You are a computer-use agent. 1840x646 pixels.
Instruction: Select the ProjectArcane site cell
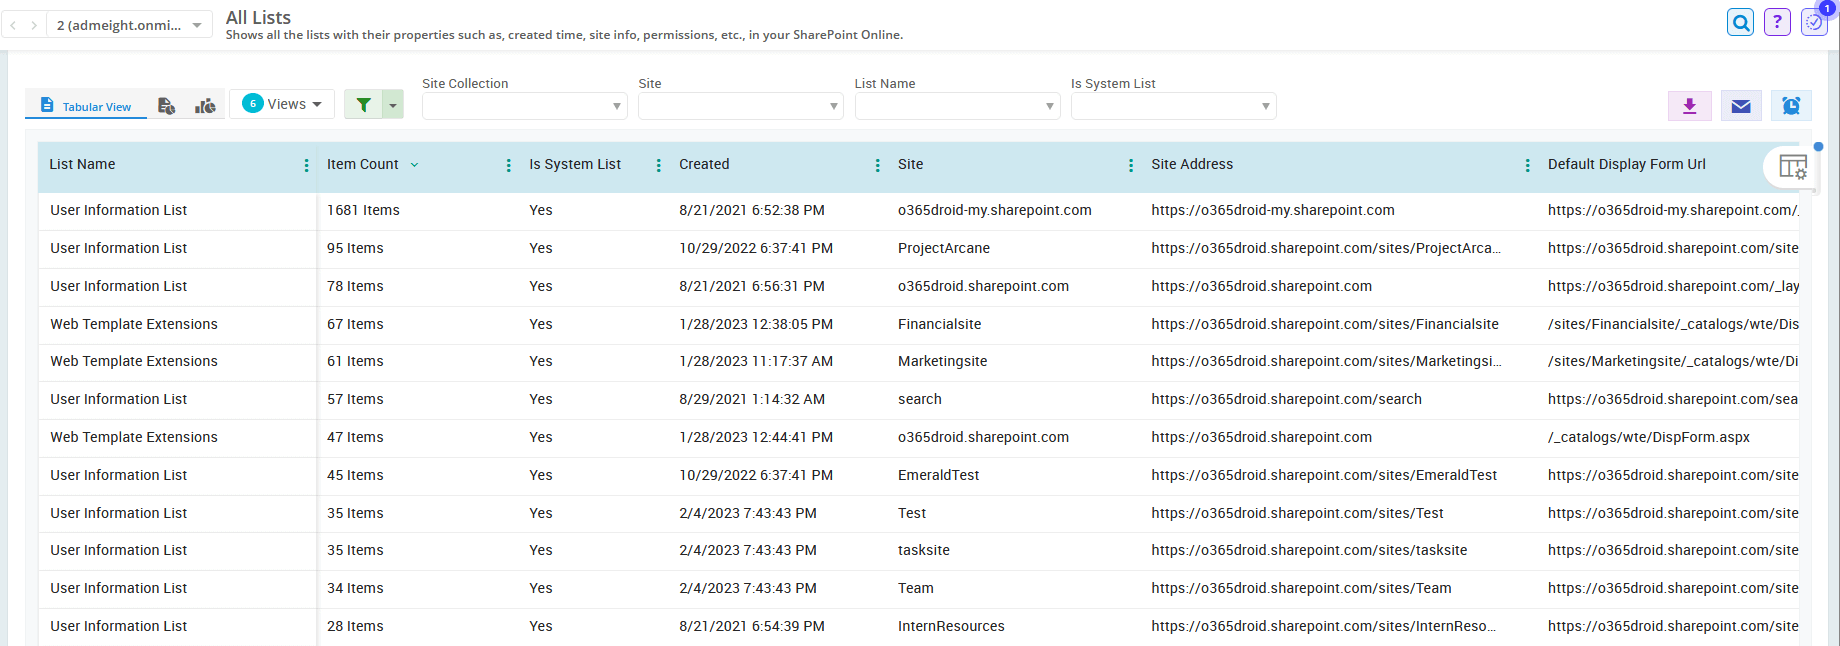point(944,248)
